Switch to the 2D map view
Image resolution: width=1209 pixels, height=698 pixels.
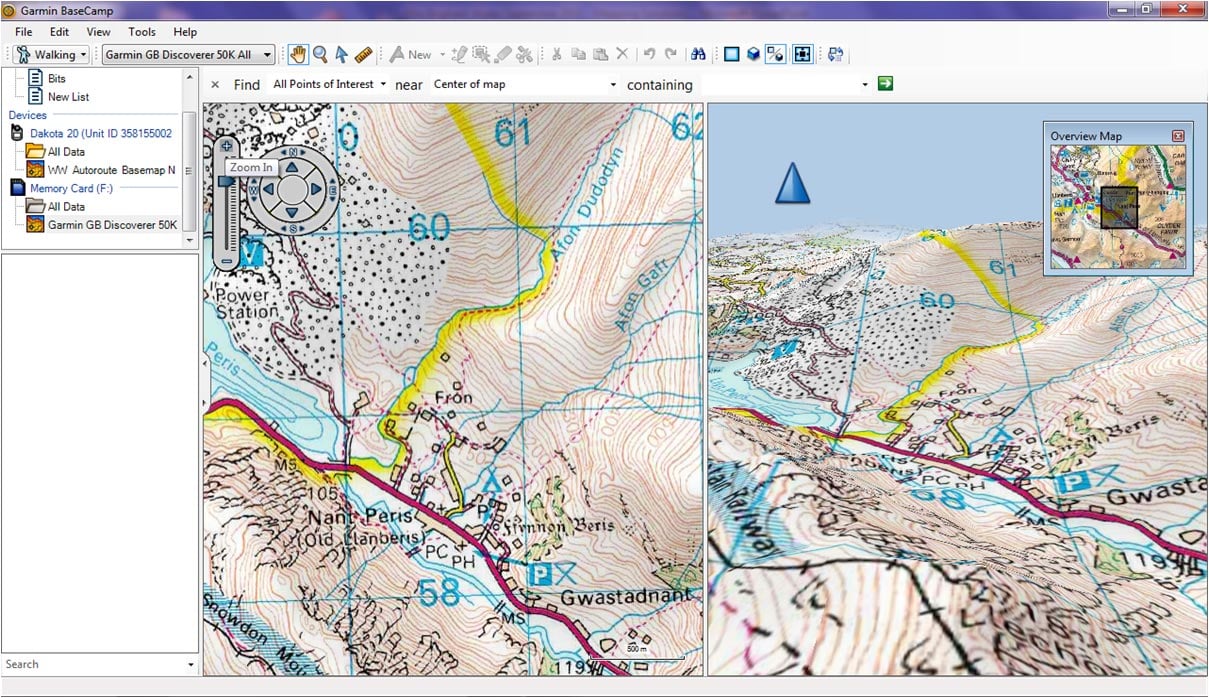pos(731,54)
